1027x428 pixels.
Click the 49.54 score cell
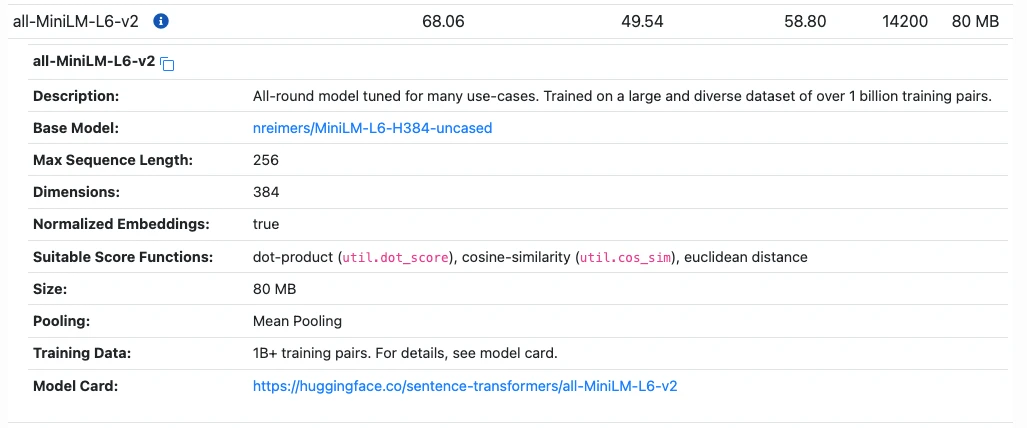(x=642, y=22)
